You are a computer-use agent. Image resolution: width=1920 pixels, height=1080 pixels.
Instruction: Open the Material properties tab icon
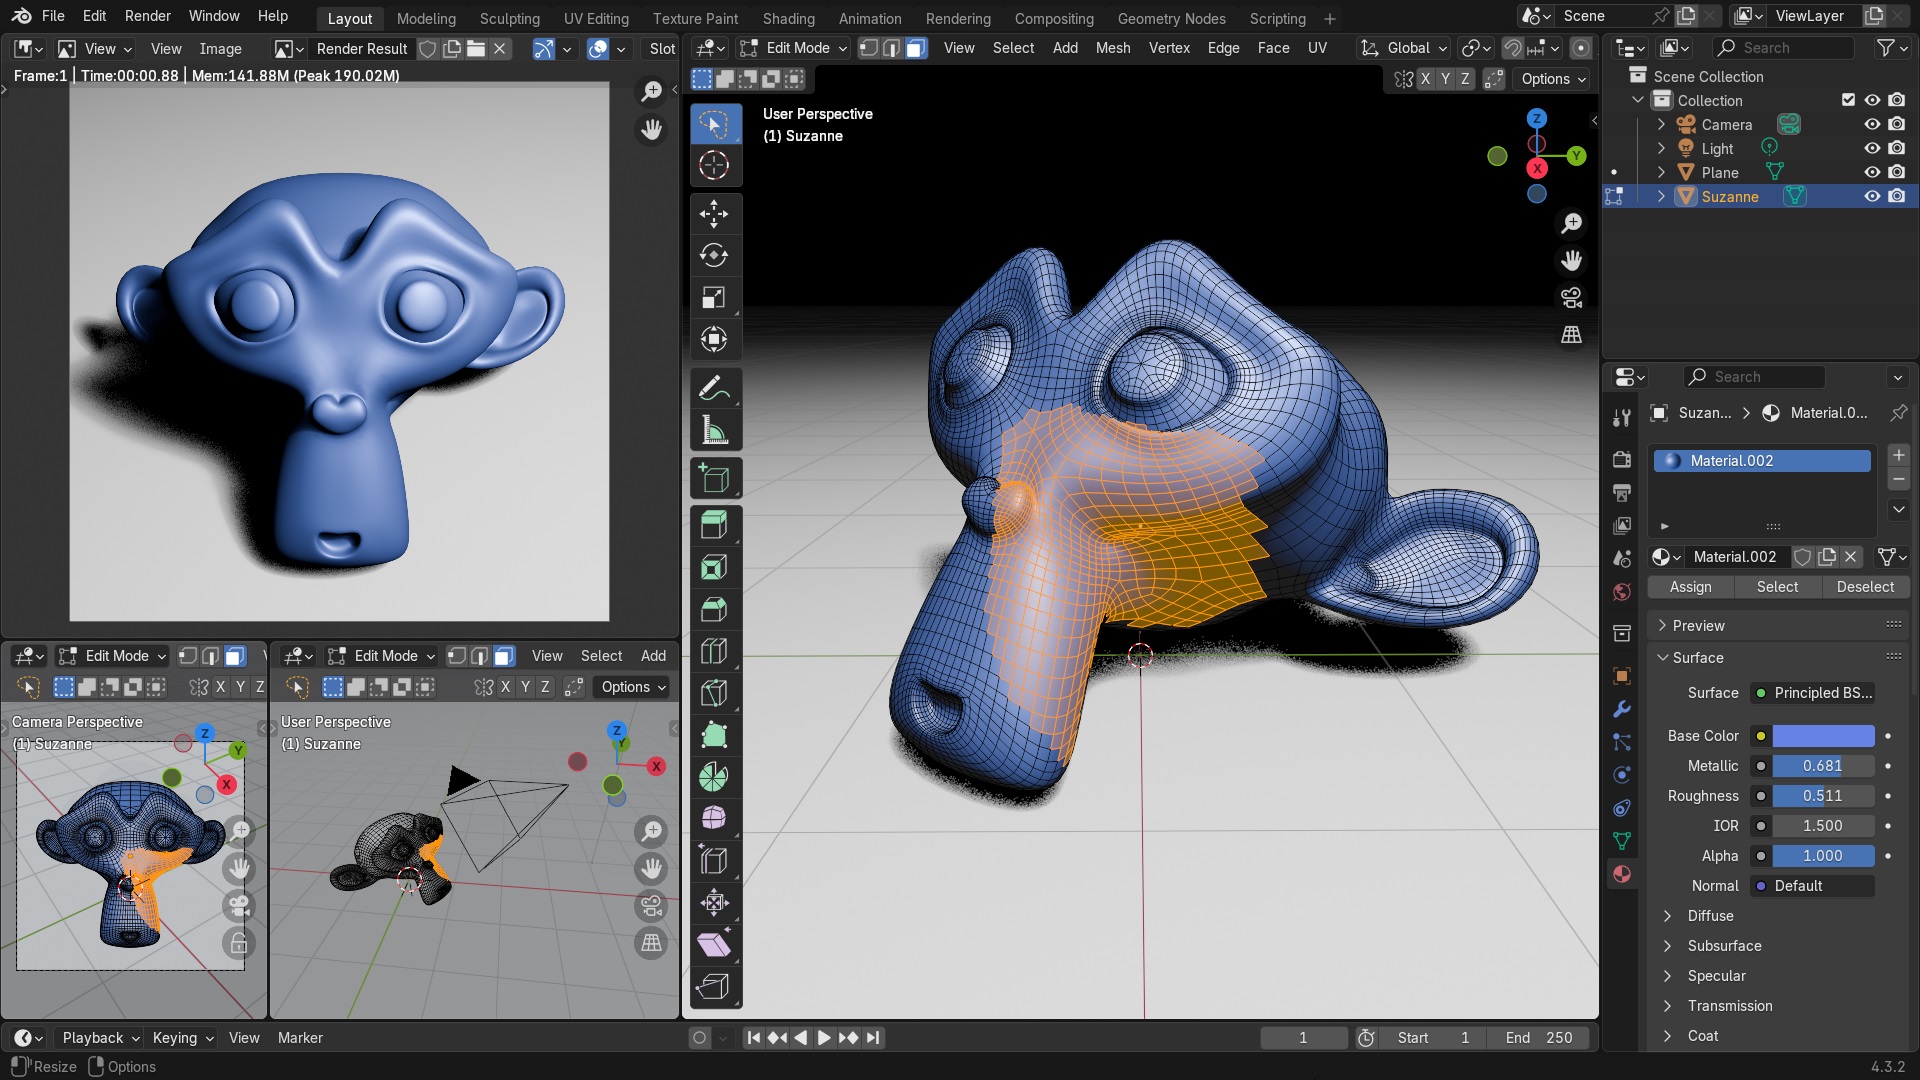tap(1622, 874)
